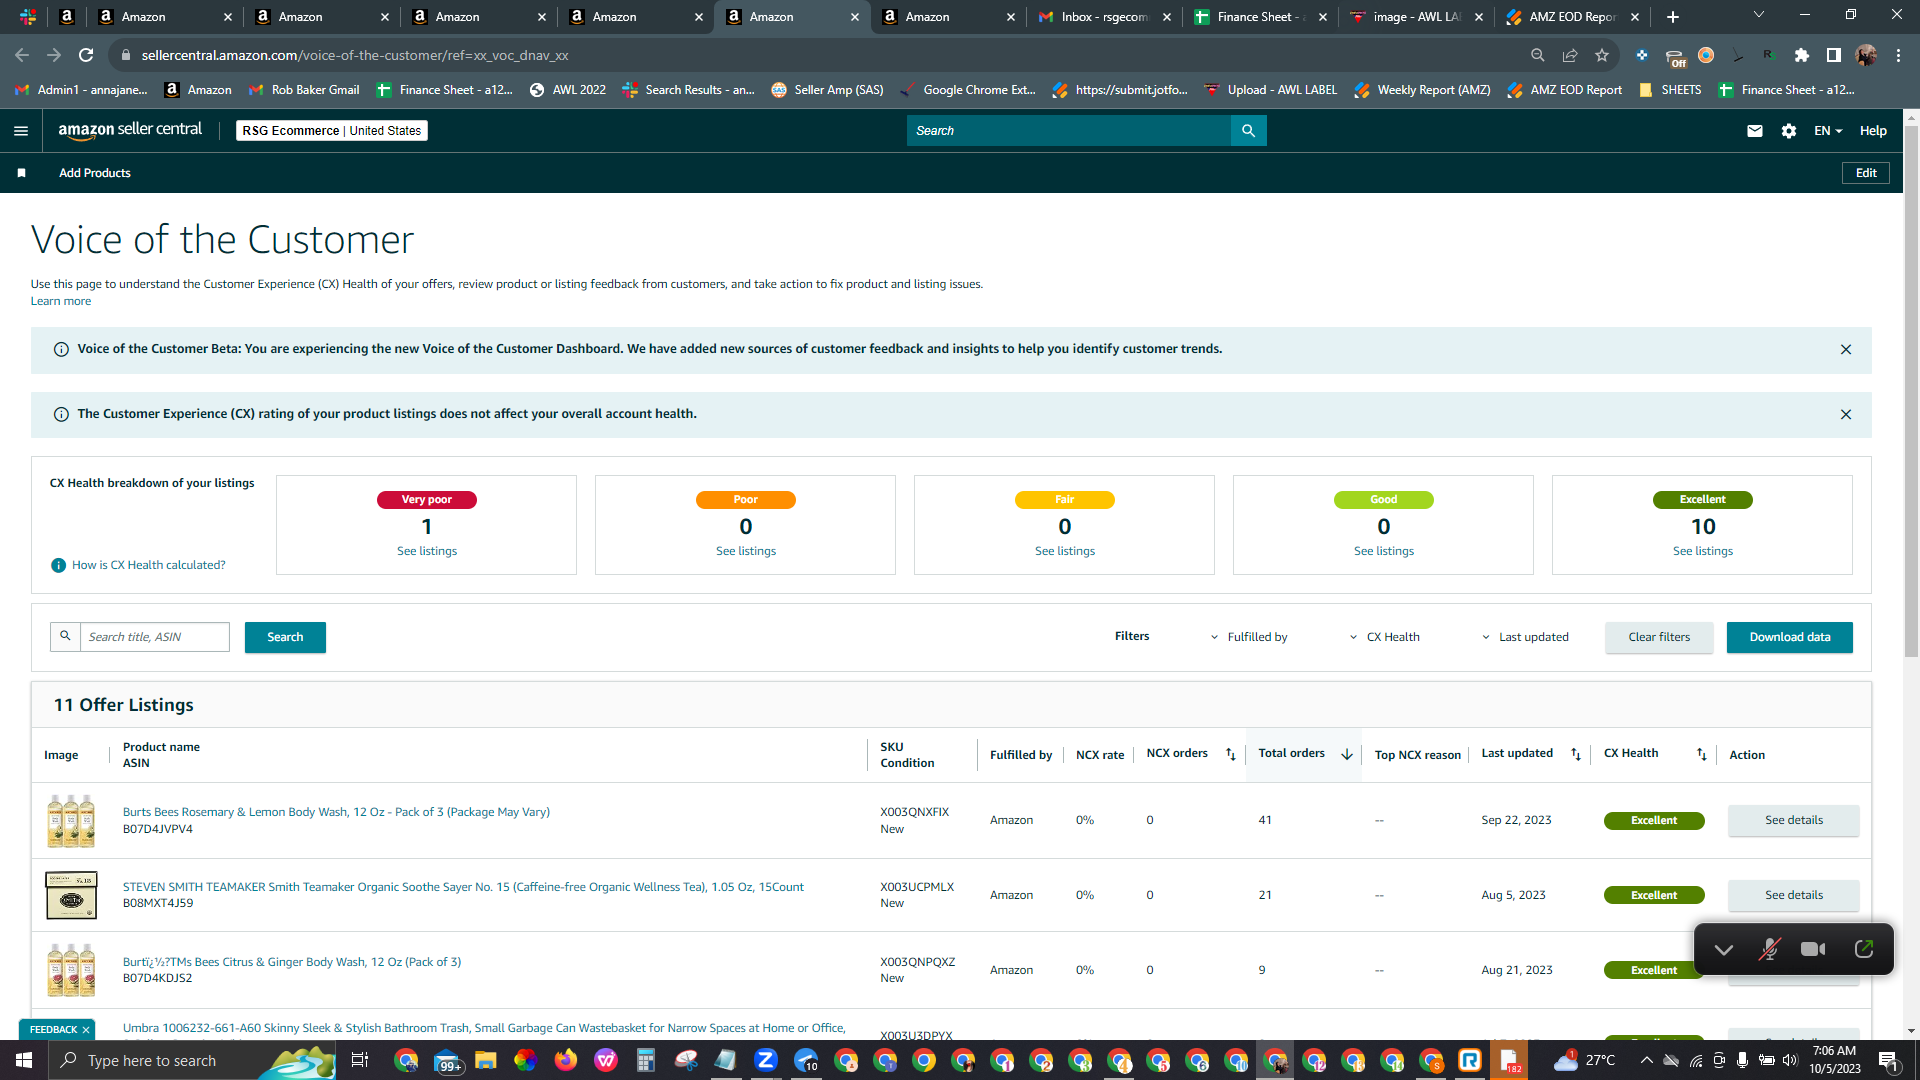Viewport: 1920px width, 1080px height.
Task: Dismiss the Voice of the Customer Beta banner
Action: pos(1846,349)
